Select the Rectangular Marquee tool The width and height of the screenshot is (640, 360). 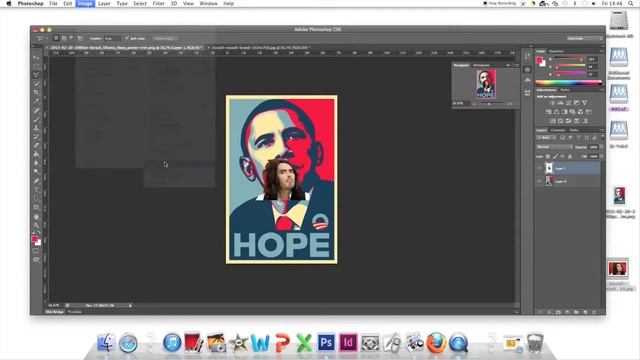pyautogui.click(x=36, y=66)
